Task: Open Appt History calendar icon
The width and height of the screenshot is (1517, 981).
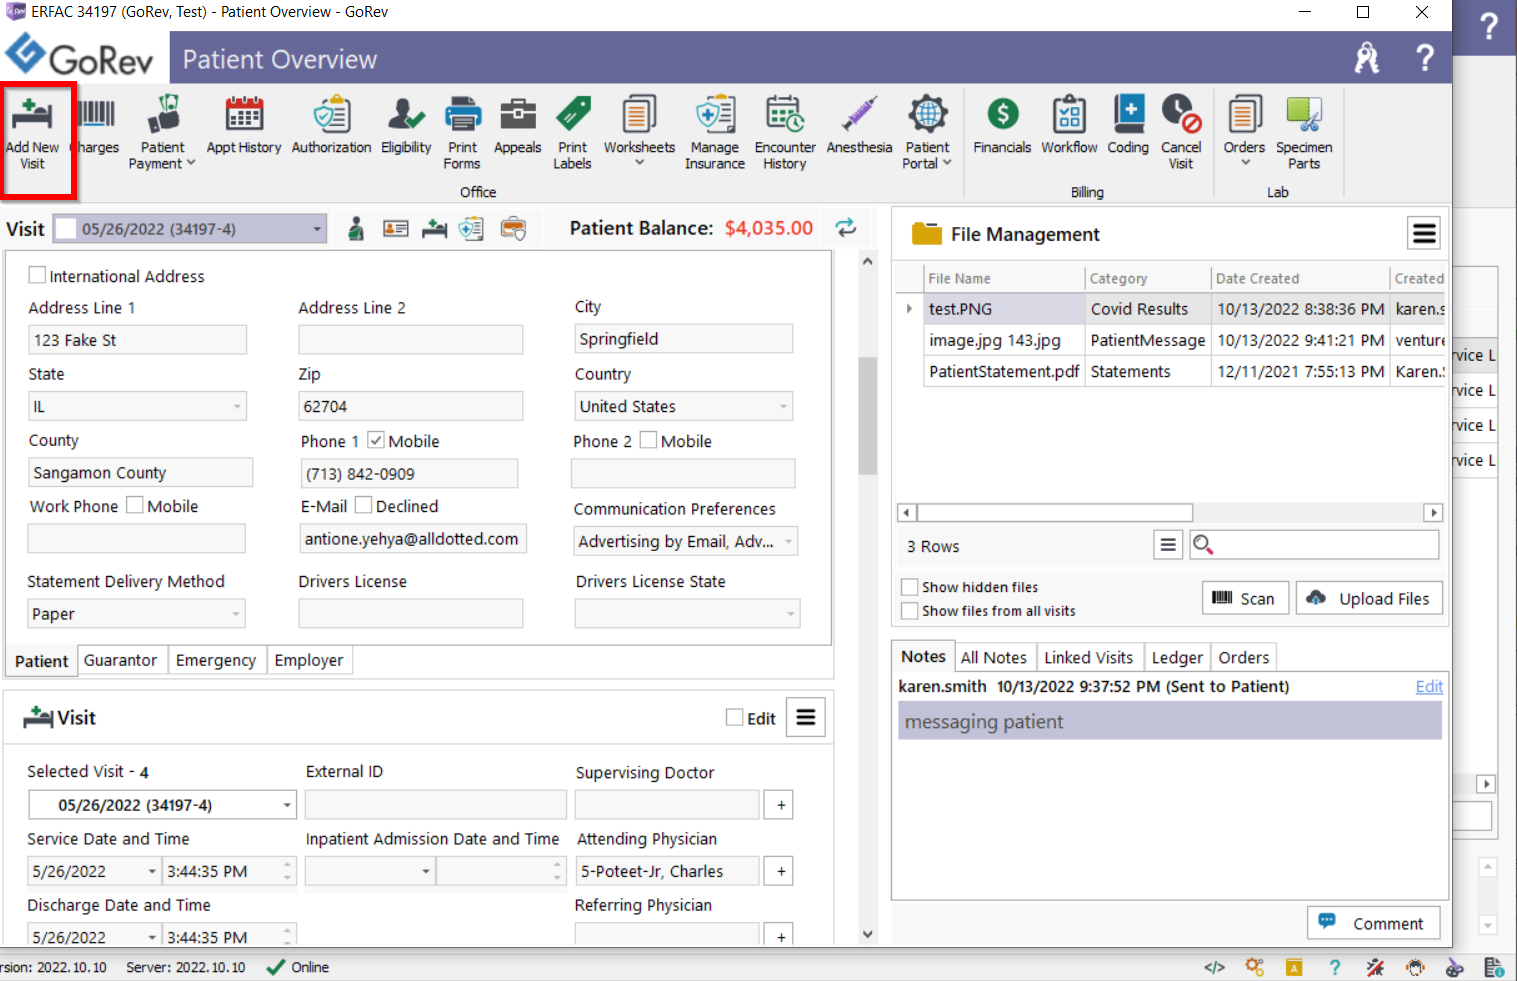Action: tap(244, 115)
